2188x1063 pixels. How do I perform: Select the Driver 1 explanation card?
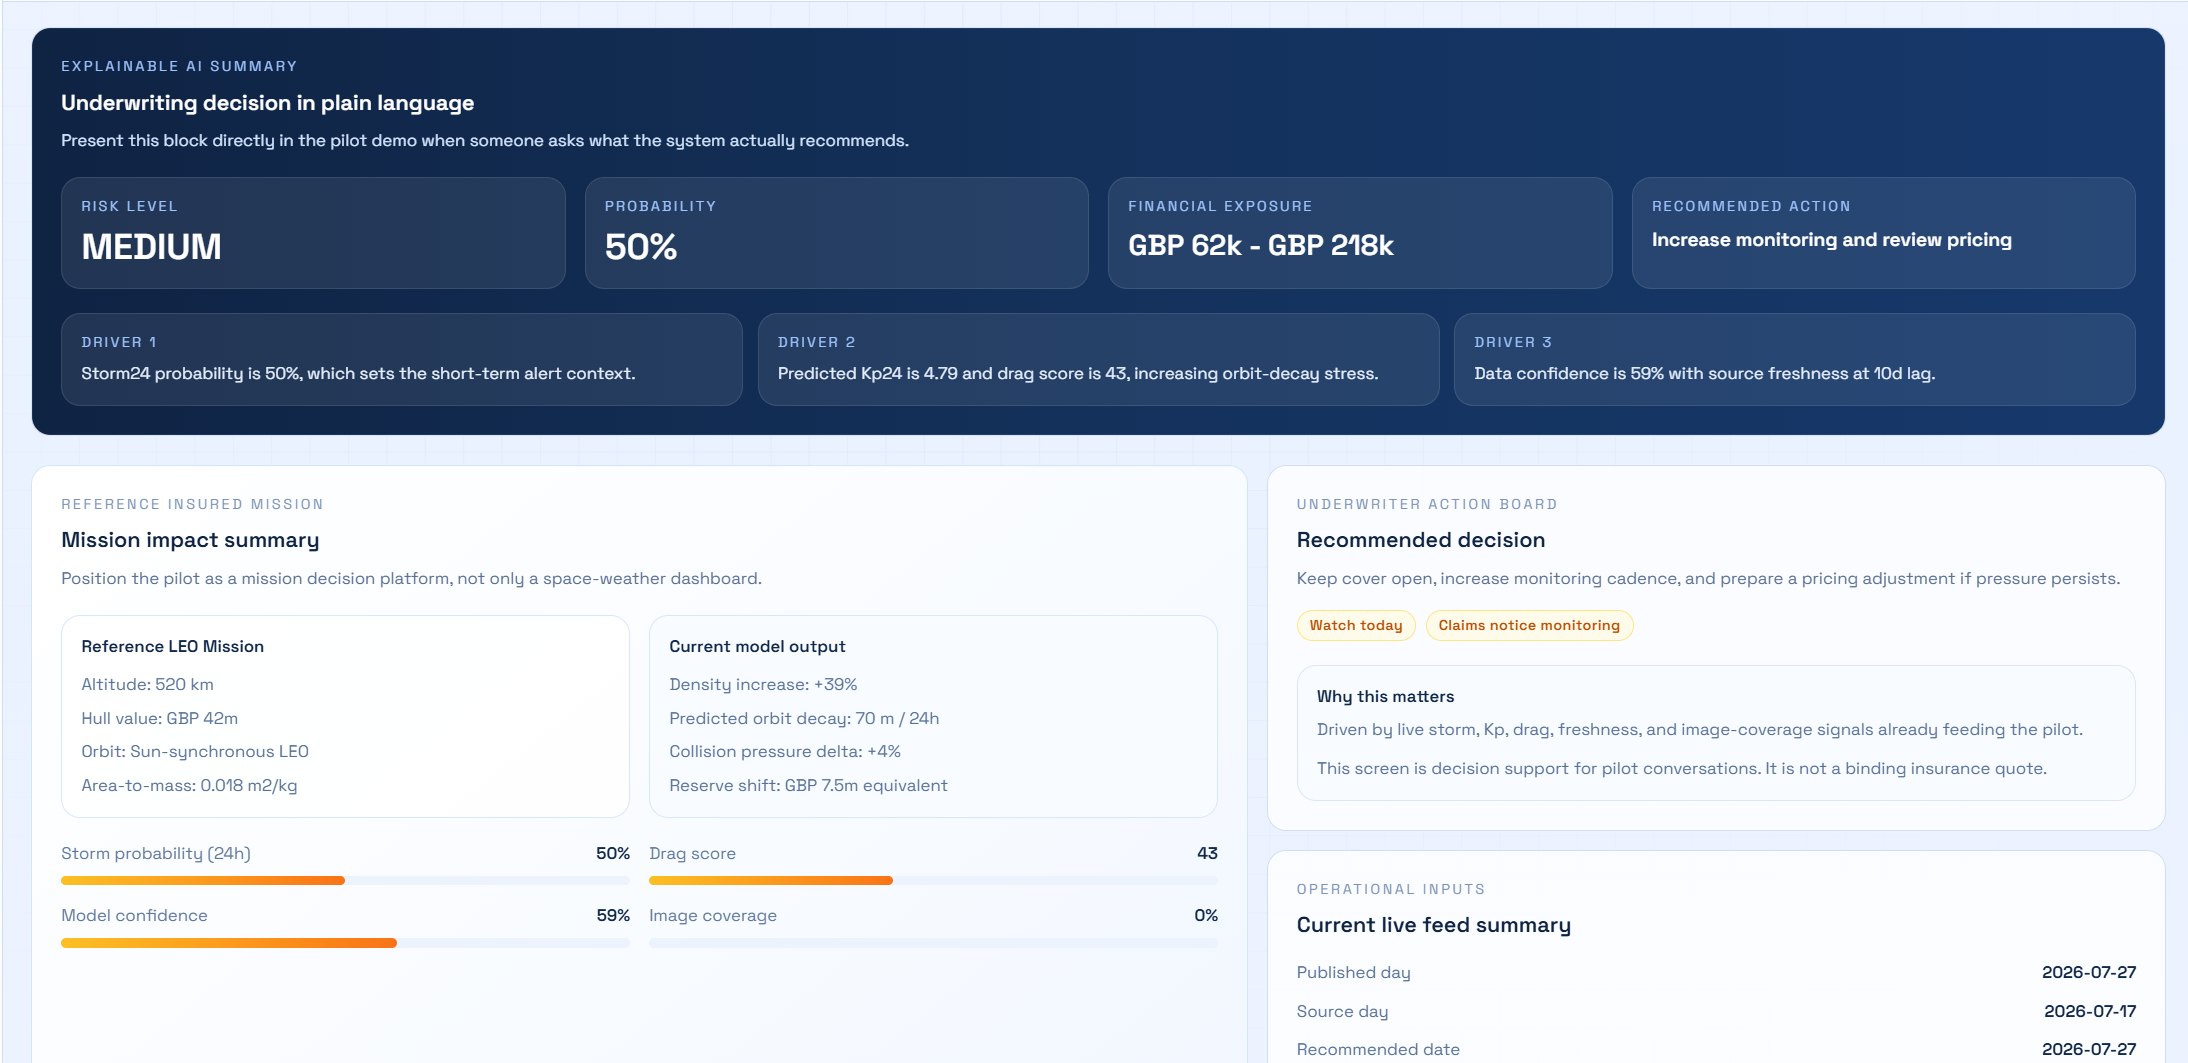[x=402, y=359]
